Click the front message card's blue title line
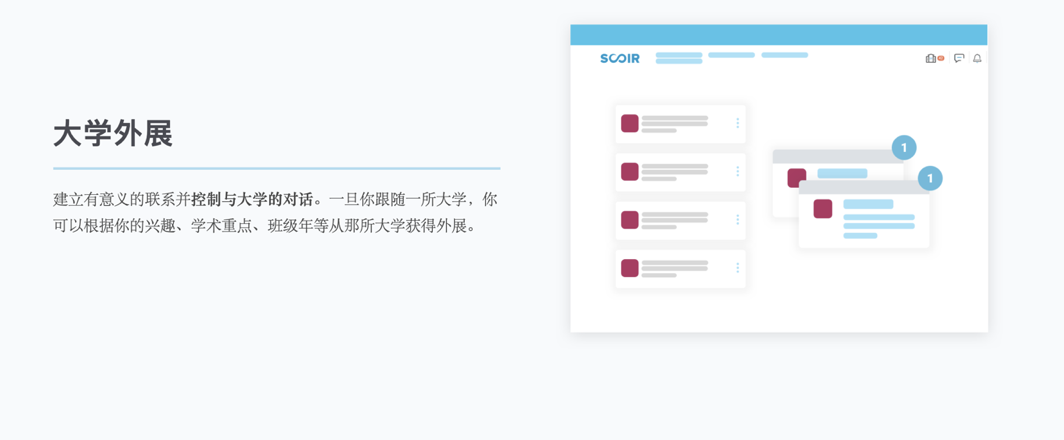This screenshot has height=440, width=1064. 868,204
